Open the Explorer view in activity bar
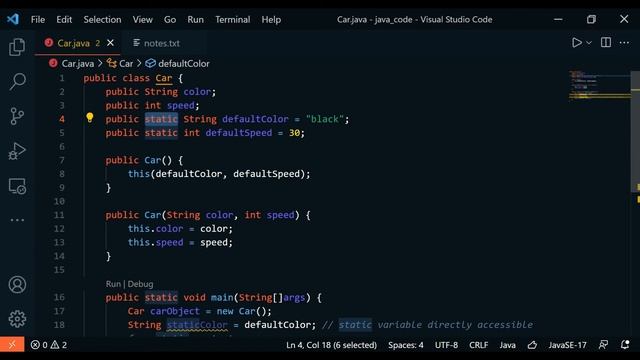Viewport: 640px width, 360px height. (x=17, y=47)
